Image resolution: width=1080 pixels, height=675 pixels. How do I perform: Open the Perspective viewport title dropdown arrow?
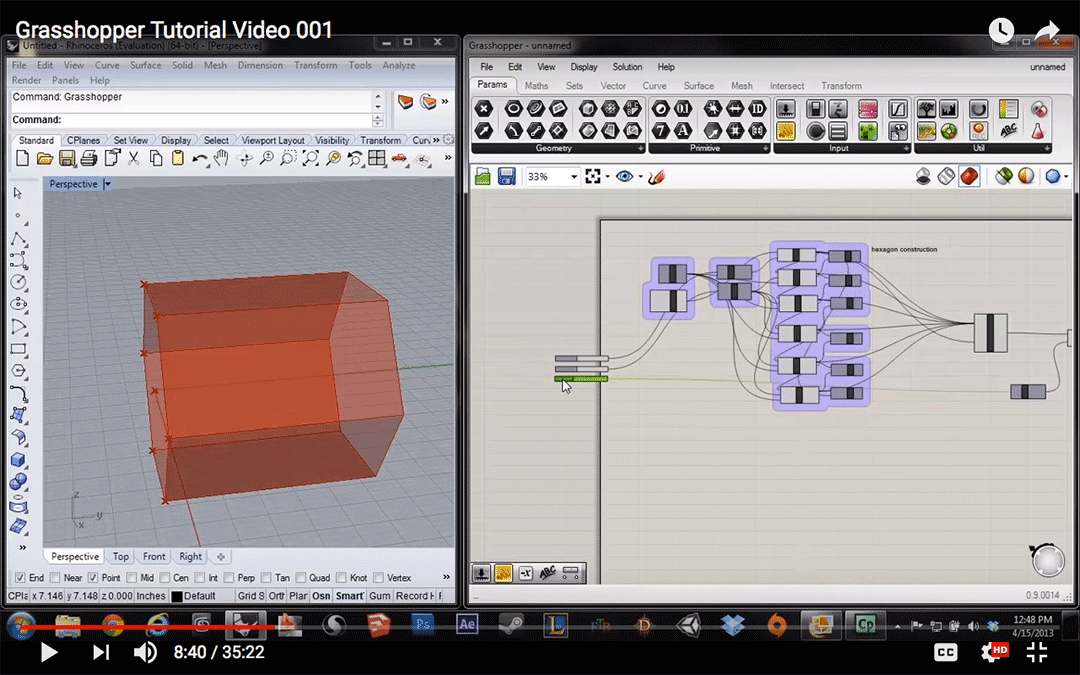(x=107, y=184)
